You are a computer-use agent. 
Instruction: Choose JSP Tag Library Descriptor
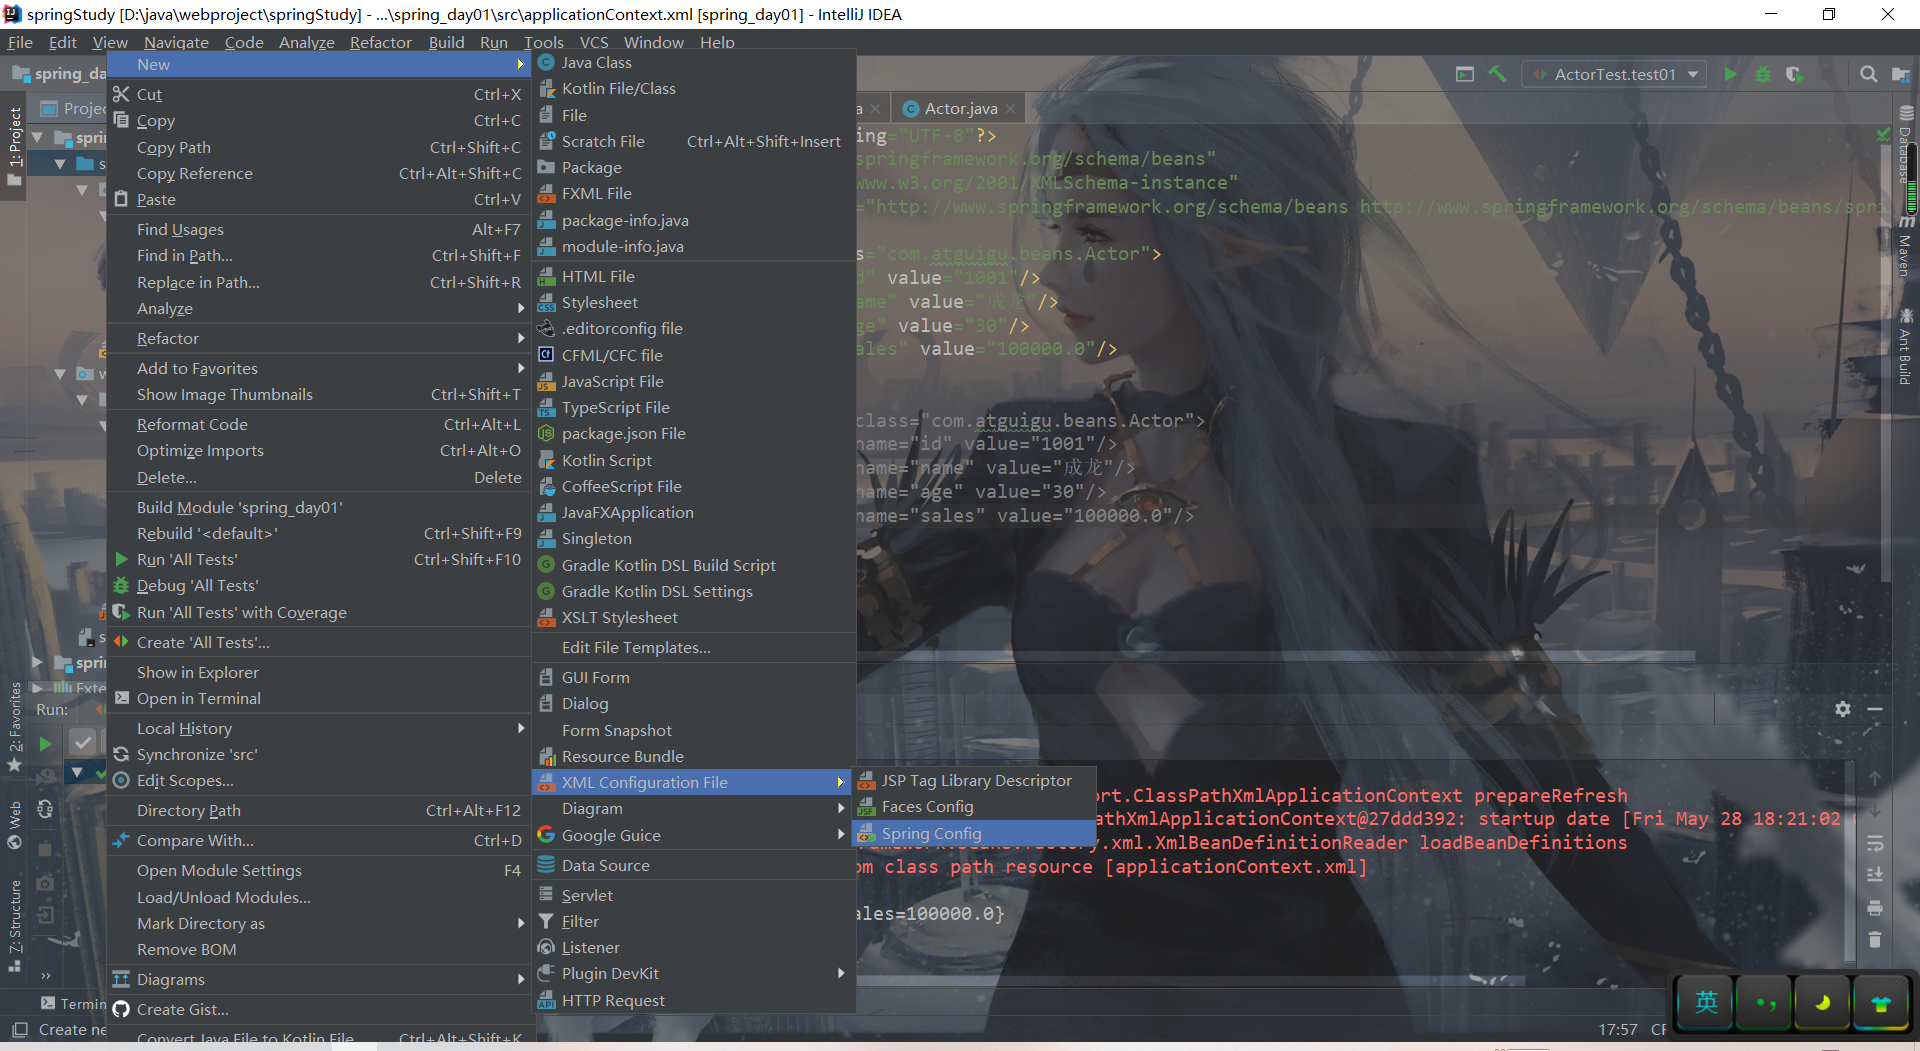point(975,780)
